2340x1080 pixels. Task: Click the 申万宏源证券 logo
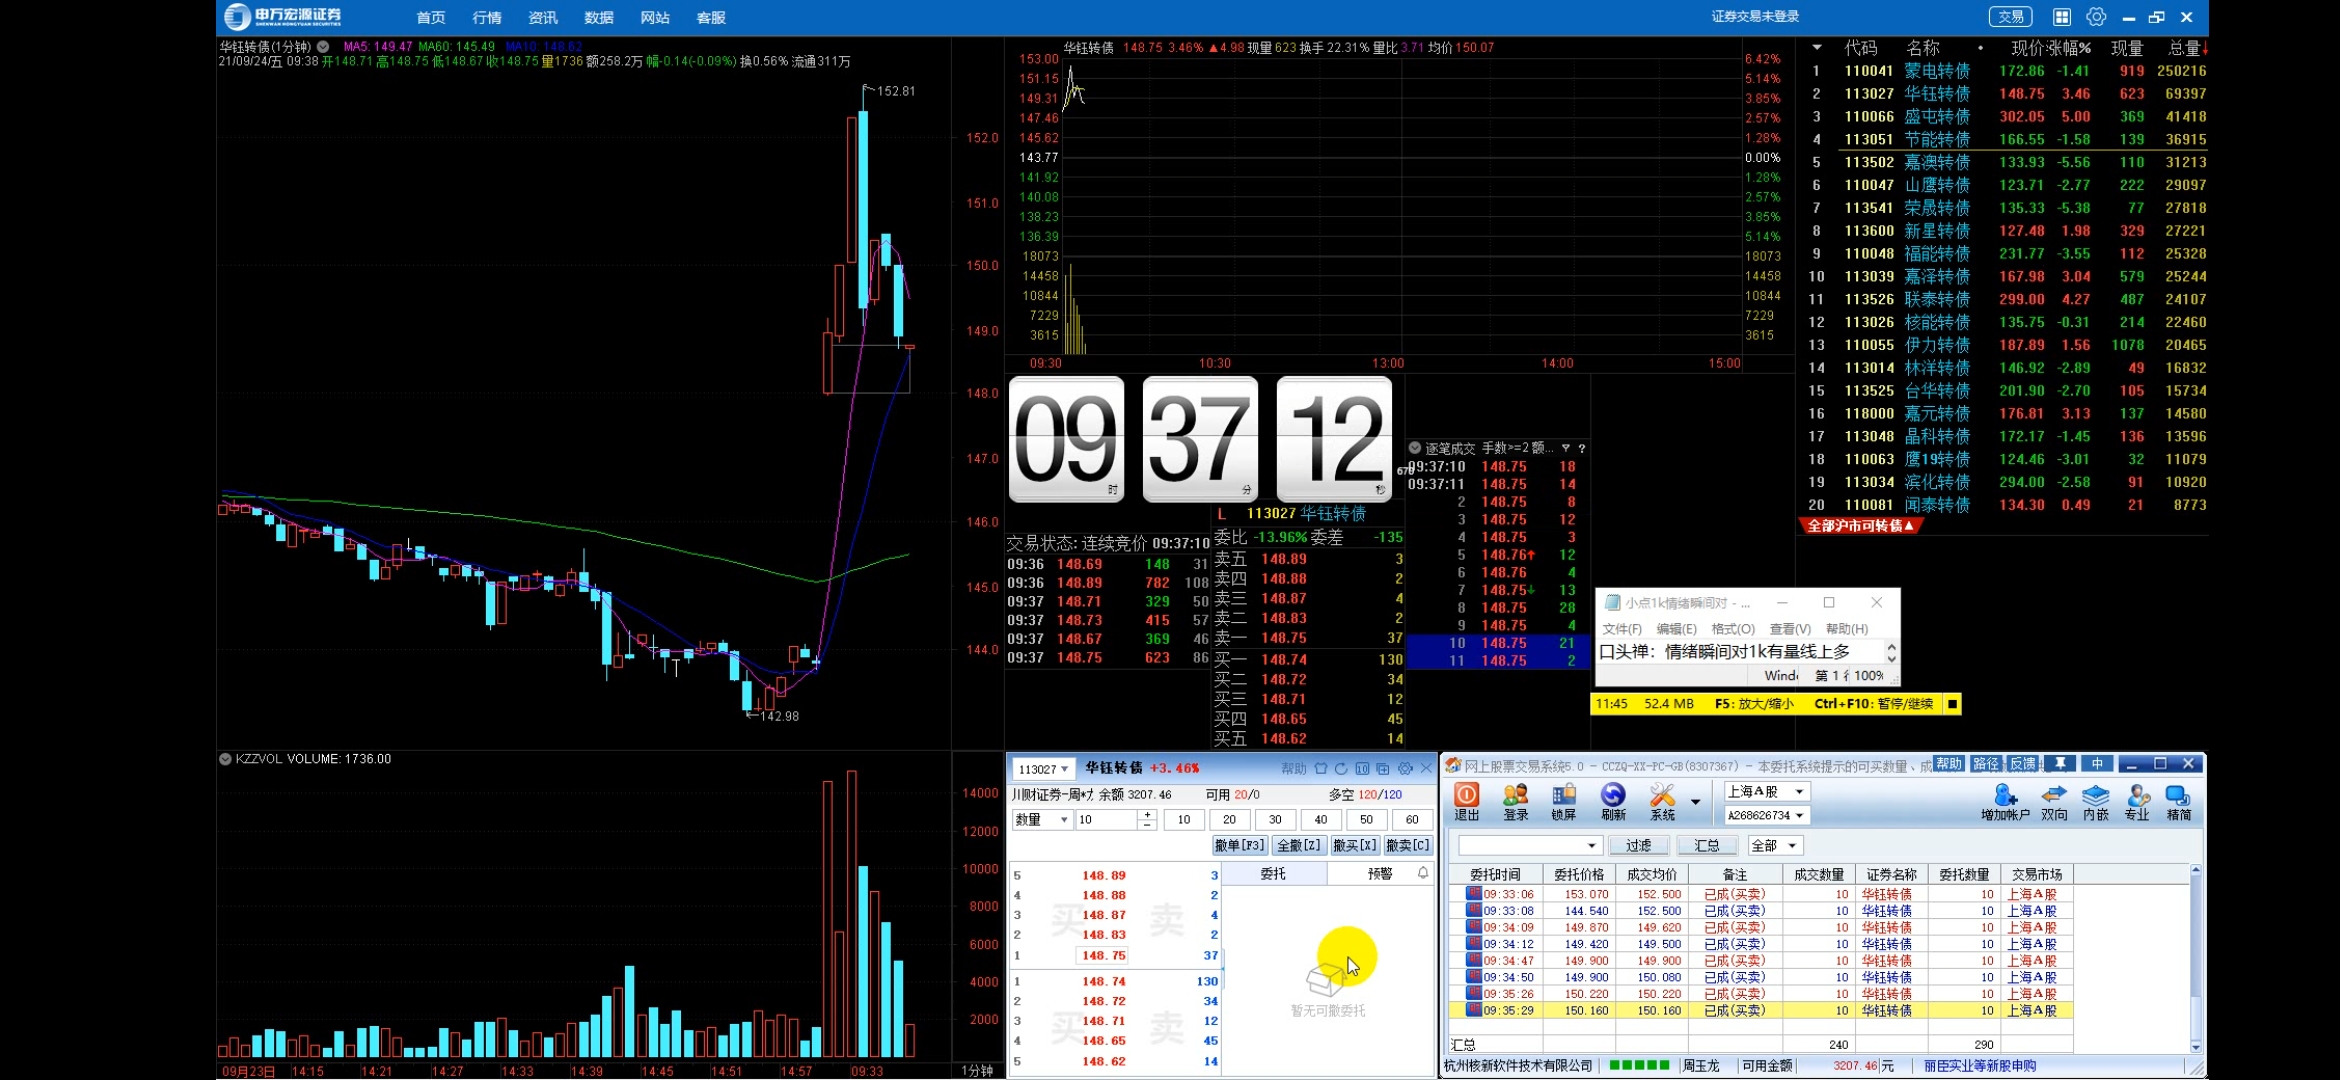(283, 17)
